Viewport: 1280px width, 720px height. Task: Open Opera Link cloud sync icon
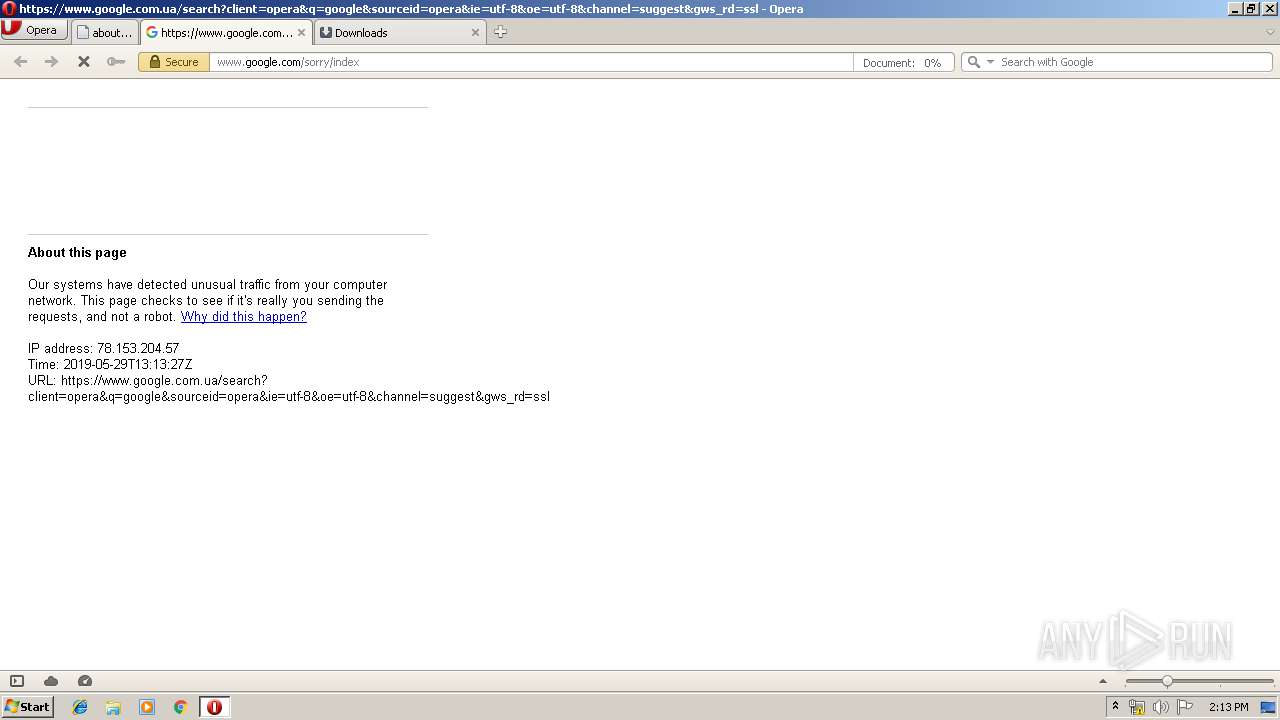[x=51, y=681]
